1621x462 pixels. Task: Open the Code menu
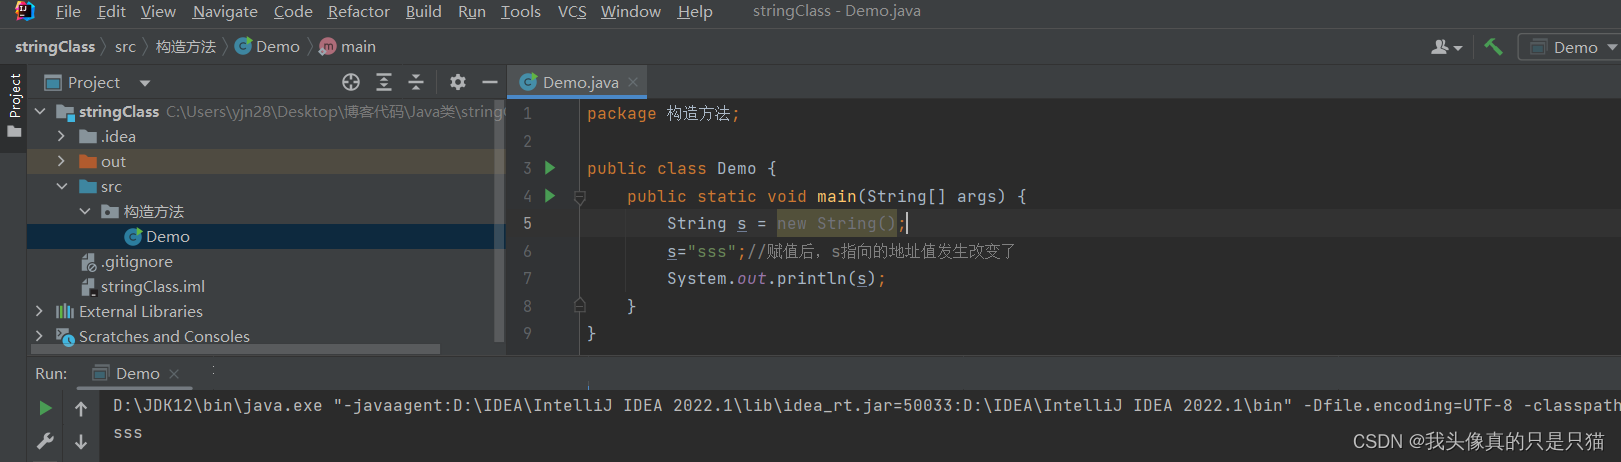click(293, 11)
